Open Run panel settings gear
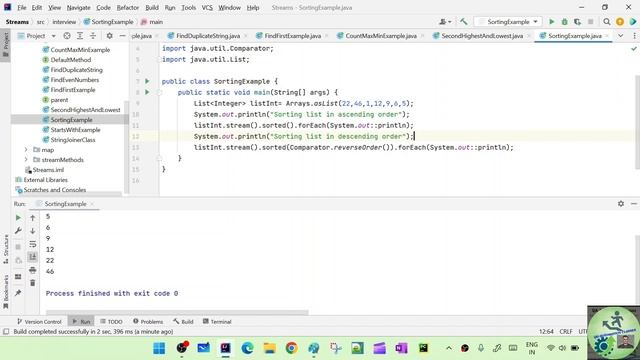Screen dimensions: 640x360 [621, 204]
